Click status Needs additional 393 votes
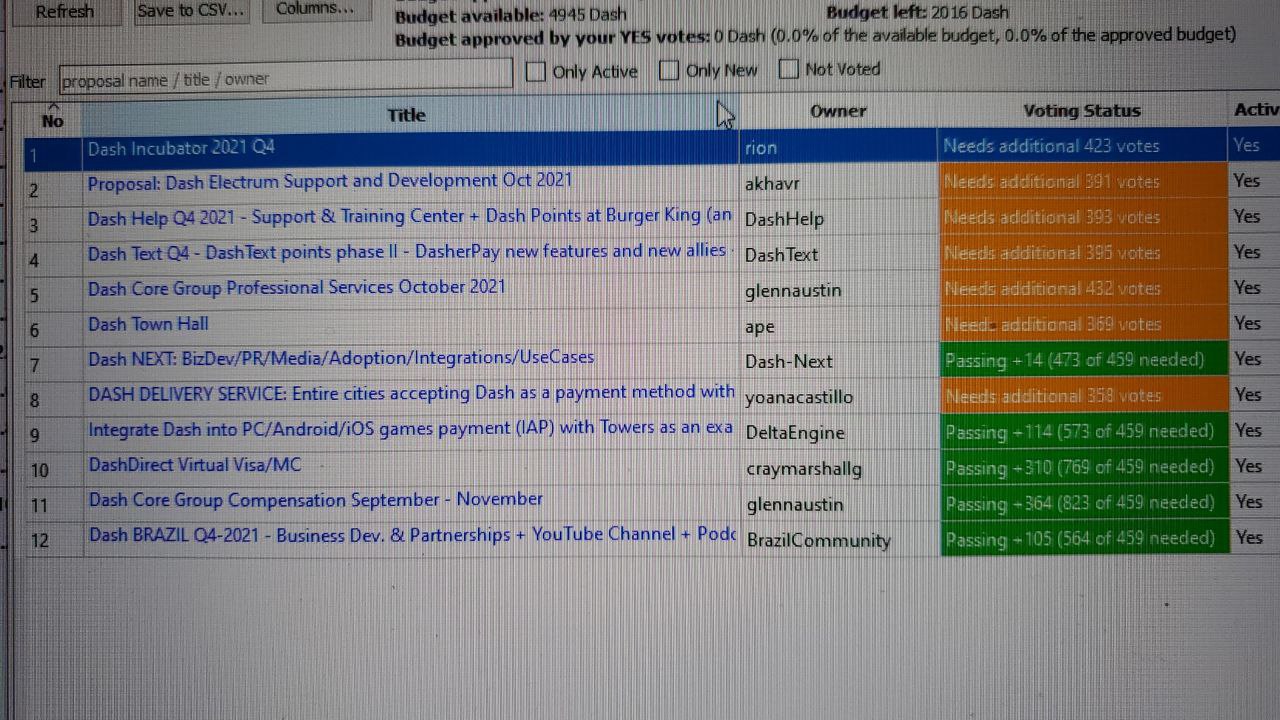Image resolution: width=1280 pixels, height=720 pixels. point(1083,217)
